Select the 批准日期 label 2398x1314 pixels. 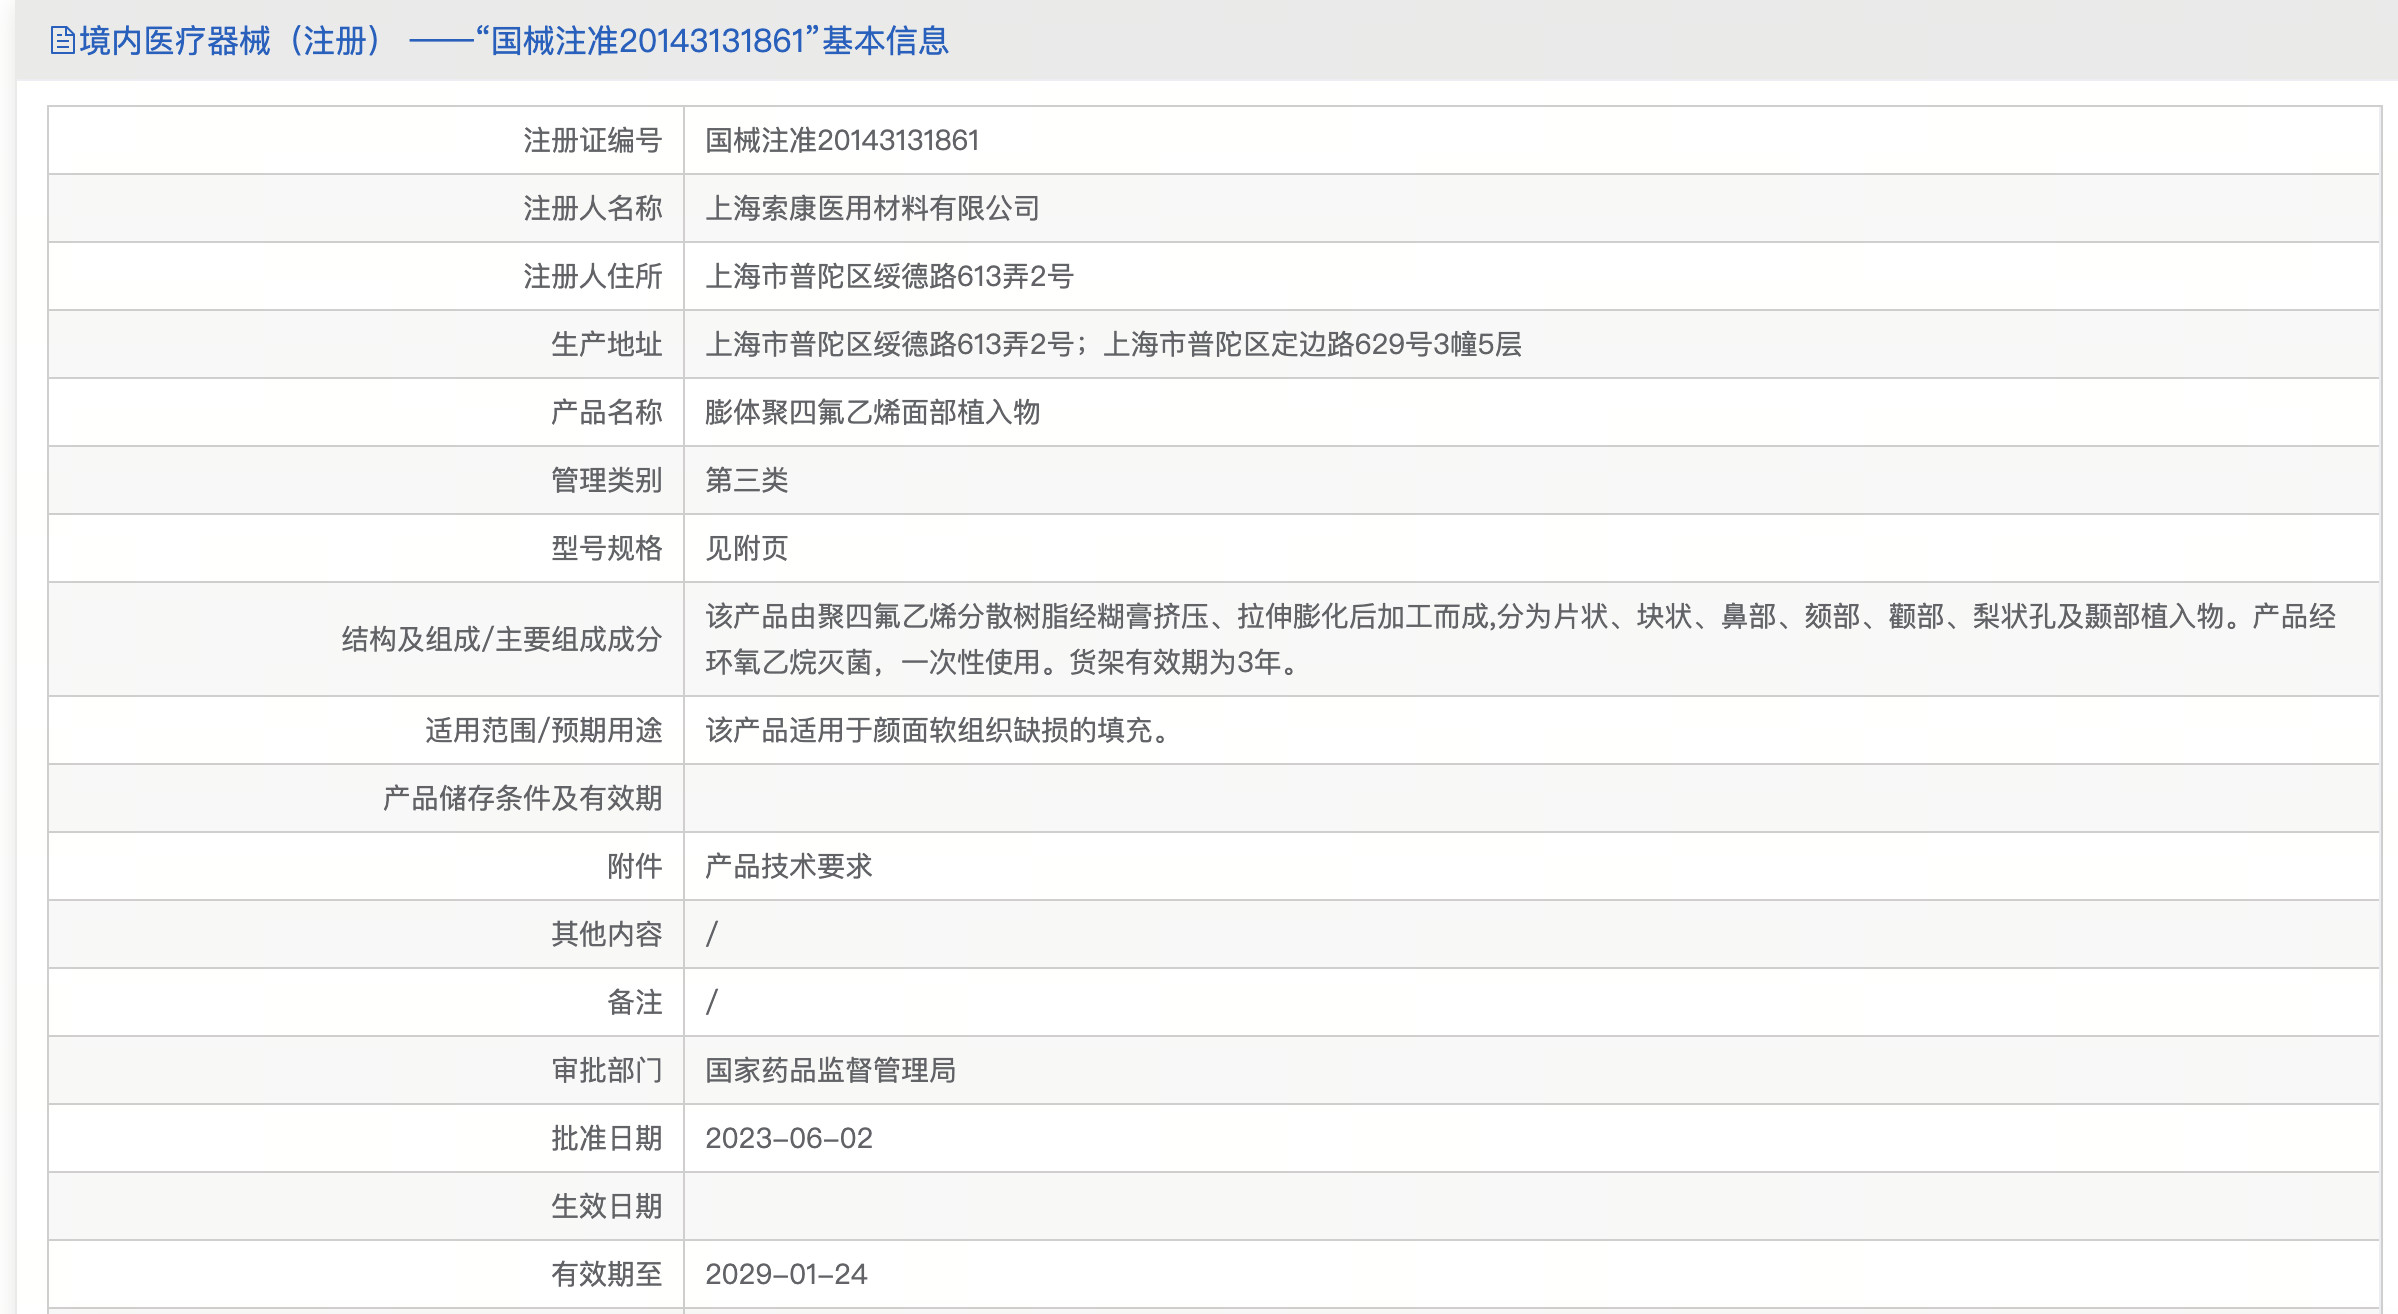[606, 1138]
